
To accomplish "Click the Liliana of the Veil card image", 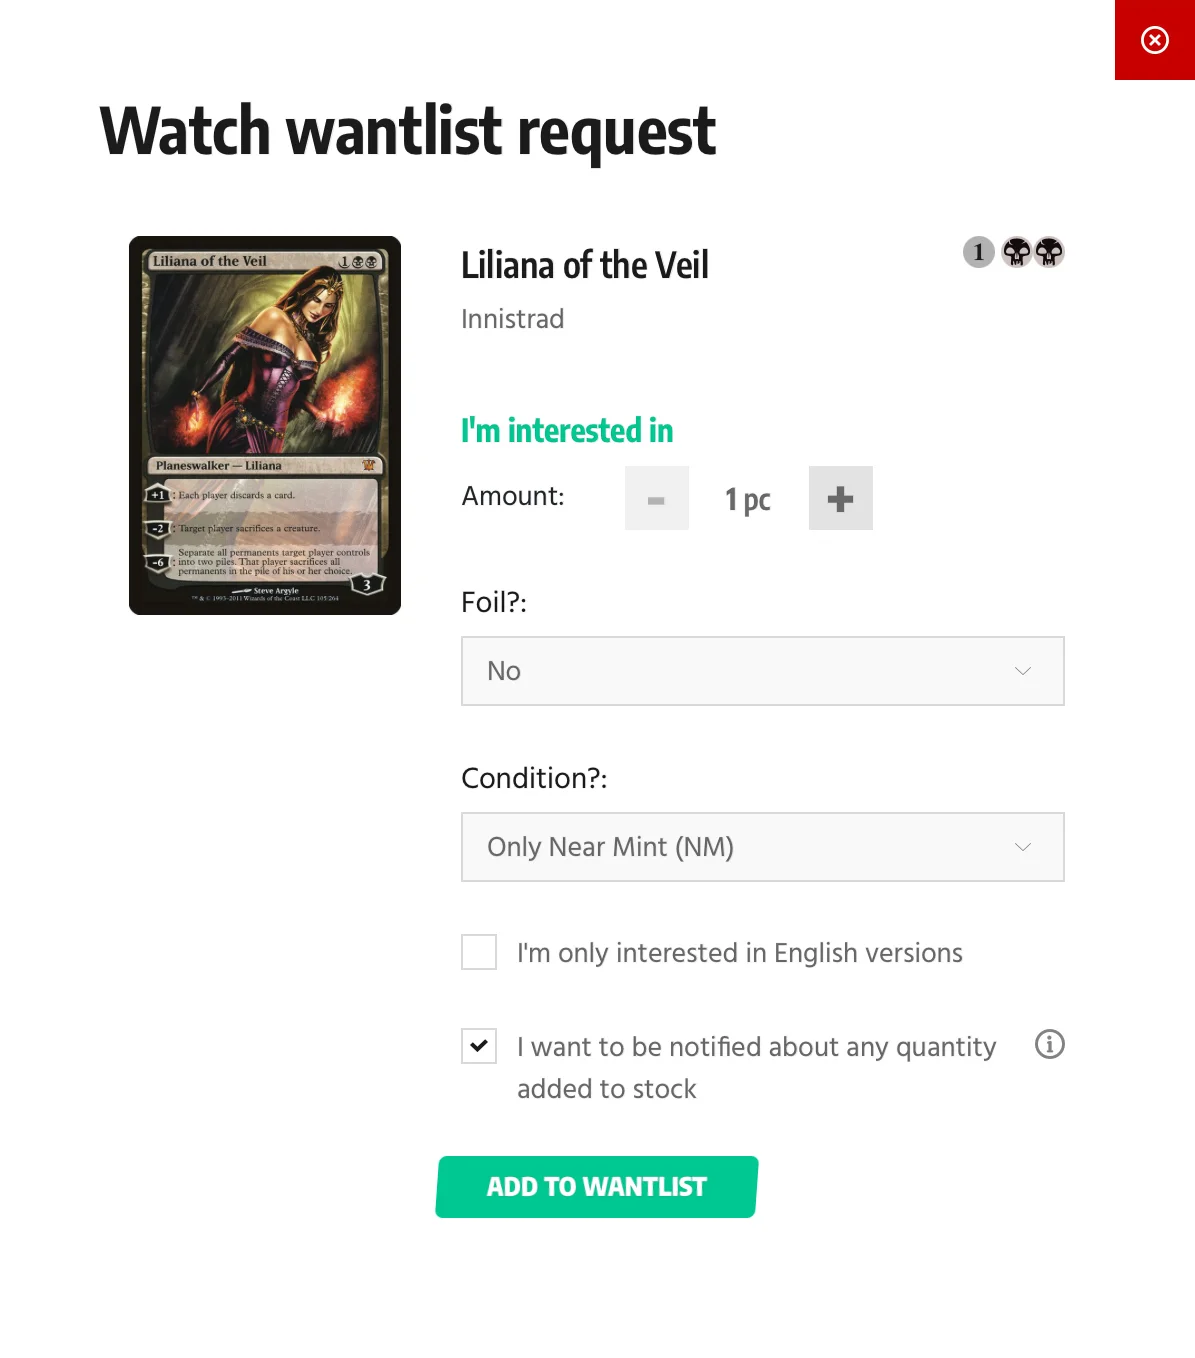I will tap(265, 425).
